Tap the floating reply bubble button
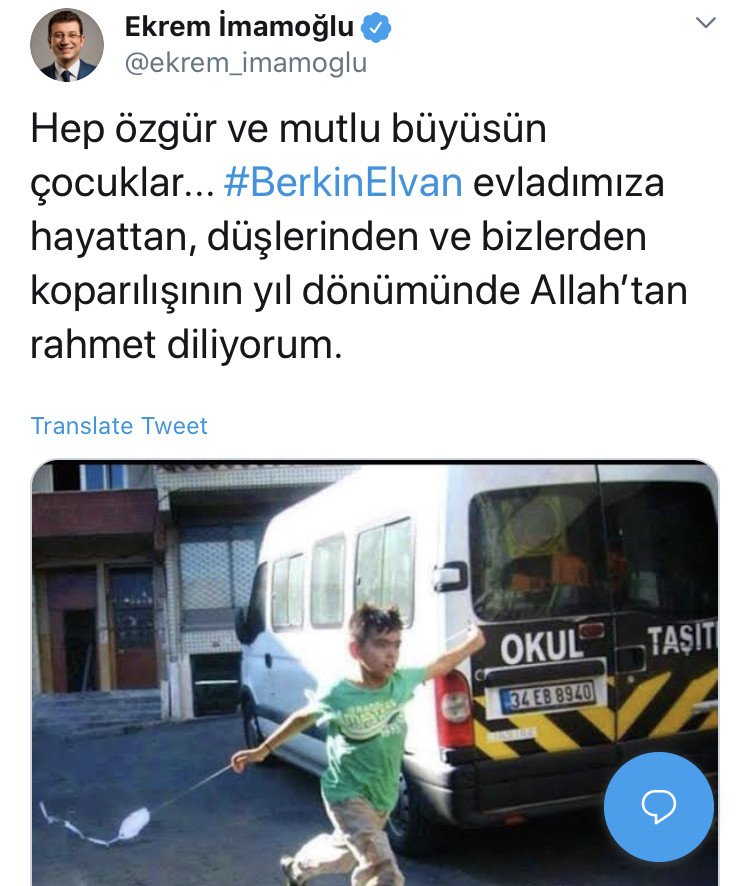 [658, 806]
